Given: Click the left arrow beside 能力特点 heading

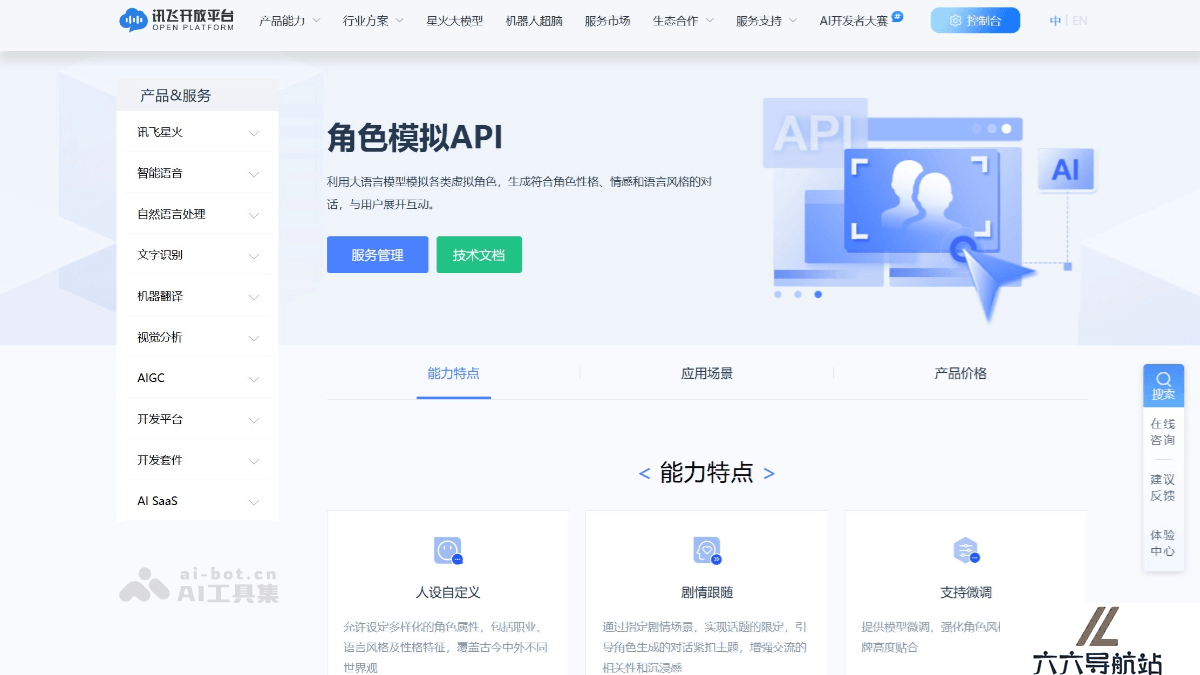Looking at the screenshot, I should click(x=644, y=474).
